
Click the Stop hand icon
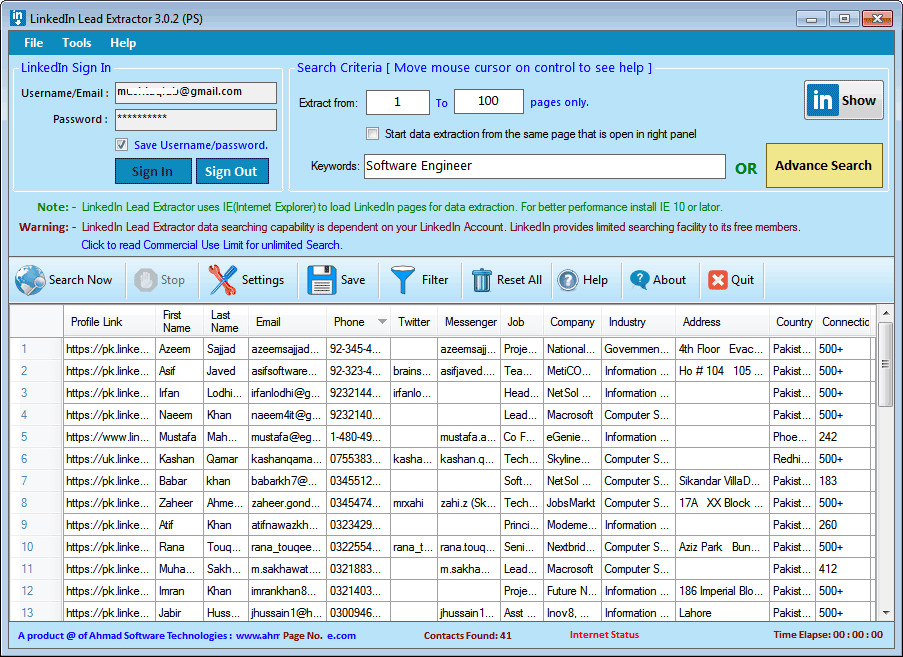[146, 280]
